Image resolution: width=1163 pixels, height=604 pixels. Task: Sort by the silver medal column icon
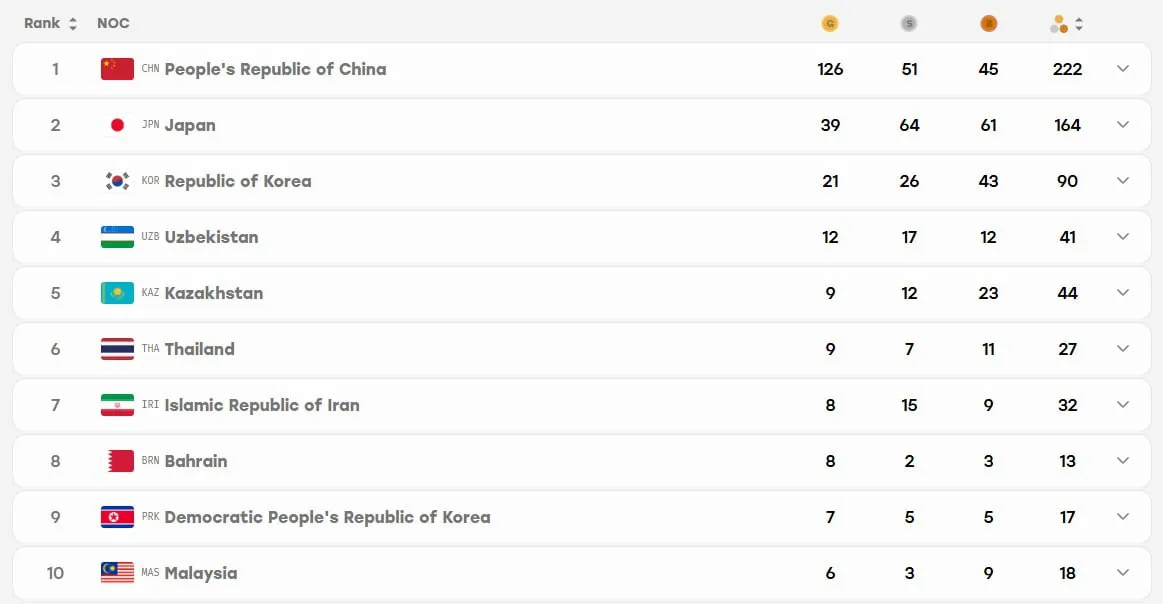(909, 24)
